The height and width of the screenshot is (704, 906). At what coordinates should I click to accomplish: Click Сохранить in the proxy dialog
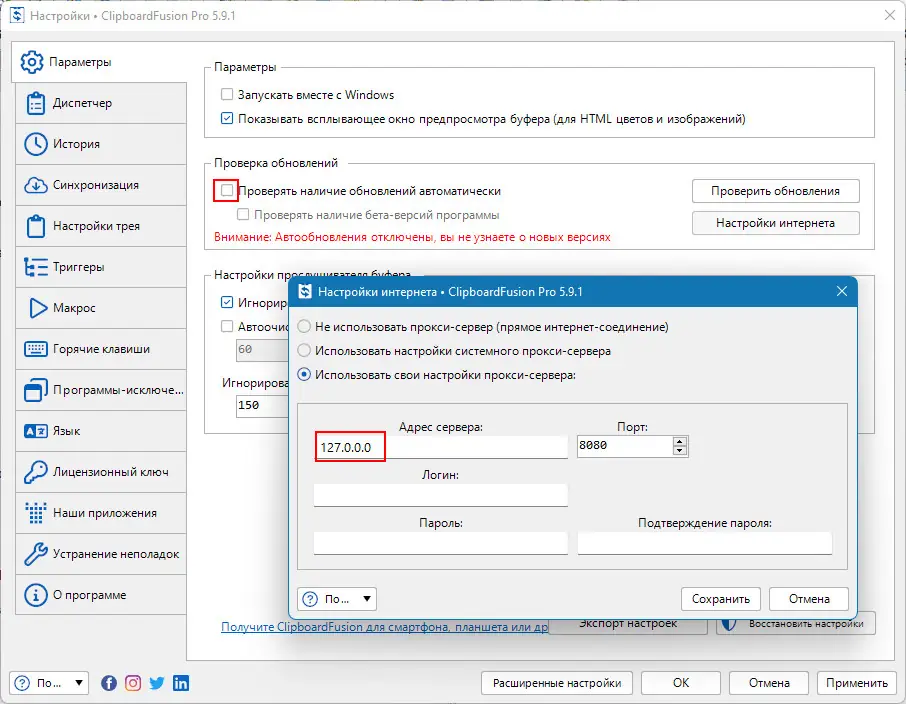[x=721, y=599]
